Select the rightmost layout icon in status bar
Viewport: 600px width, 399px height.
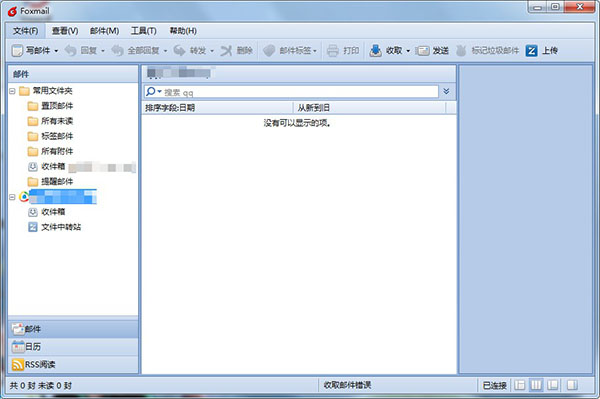572,385
